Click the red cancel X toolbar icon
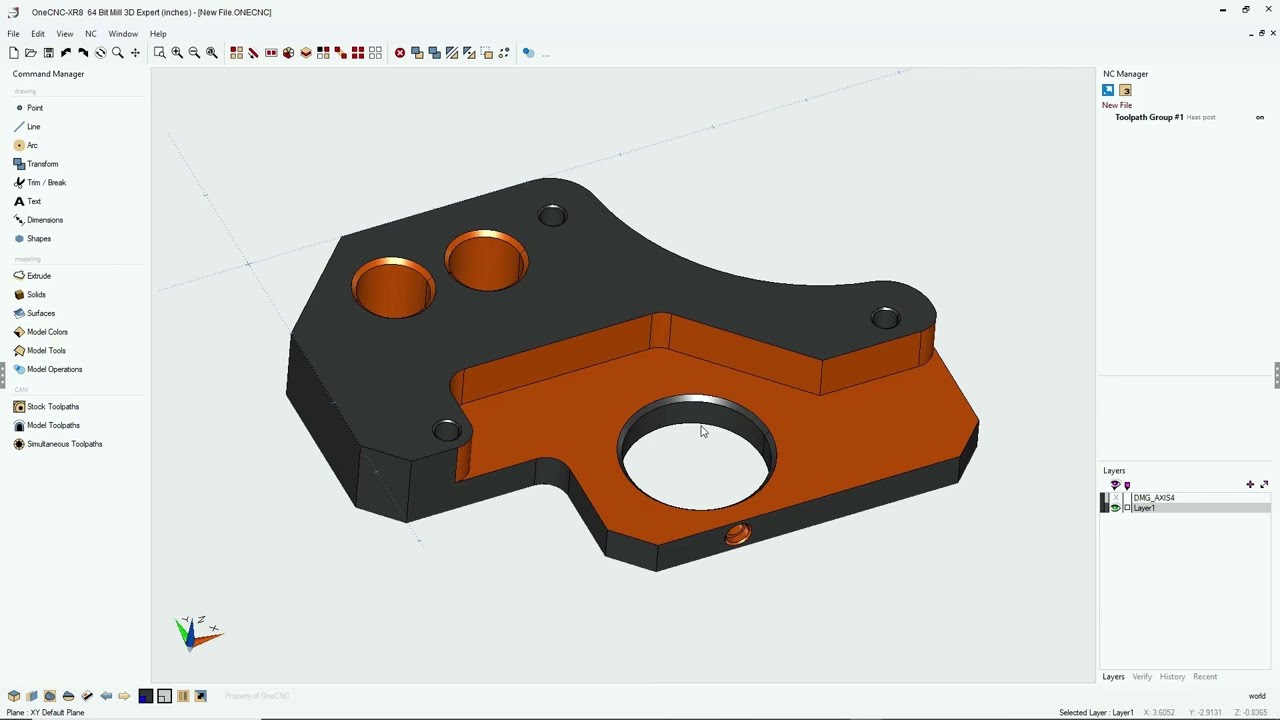Screen dimensions: 1280x720 (x=400, y=53)
